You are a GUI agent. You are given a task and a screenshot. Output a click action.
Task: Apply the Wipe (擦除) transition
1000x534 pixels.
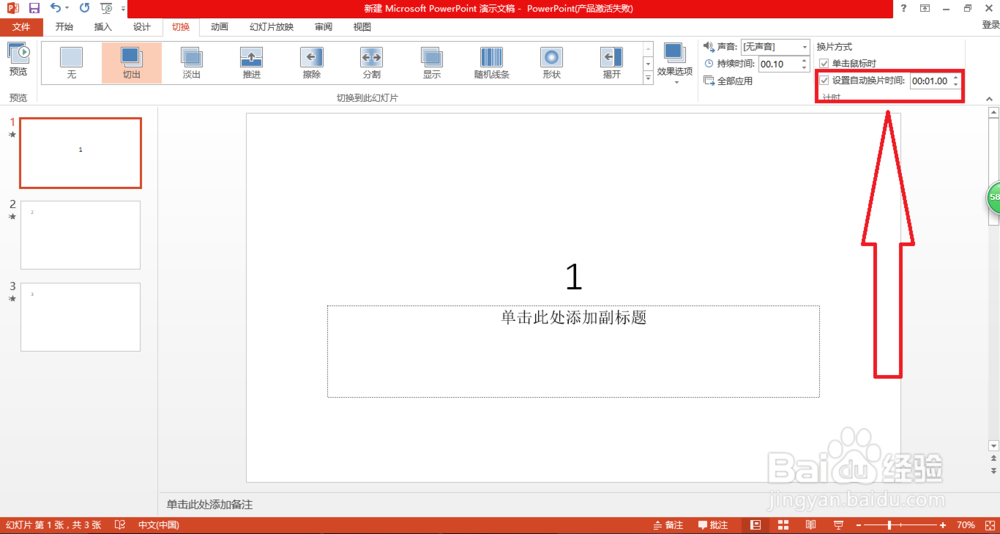pyautogui.click(x=311, y=63)
